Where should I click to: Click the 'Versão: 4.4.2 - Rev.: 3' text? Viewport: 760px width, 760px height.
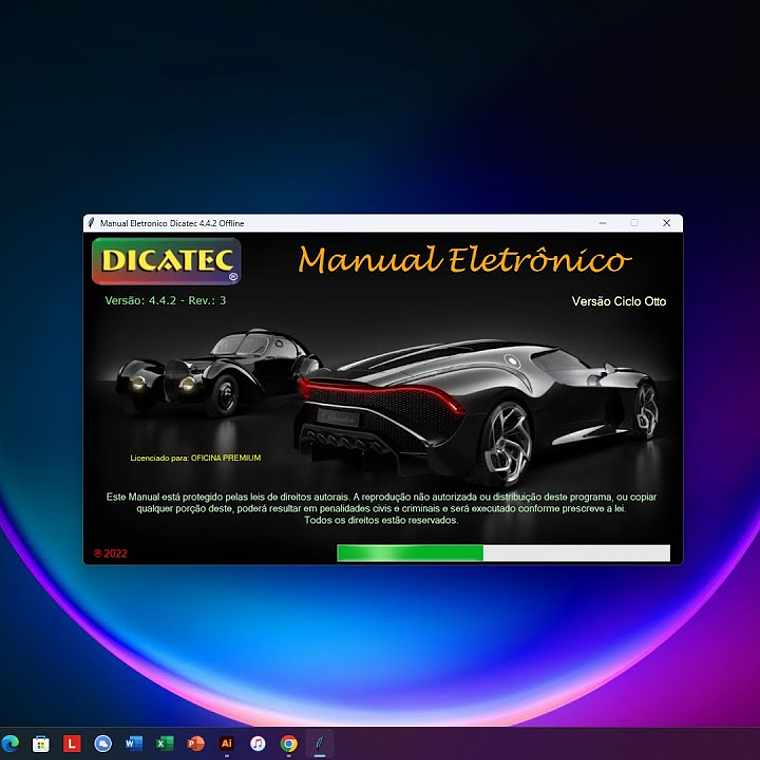(x=165, y=301)
